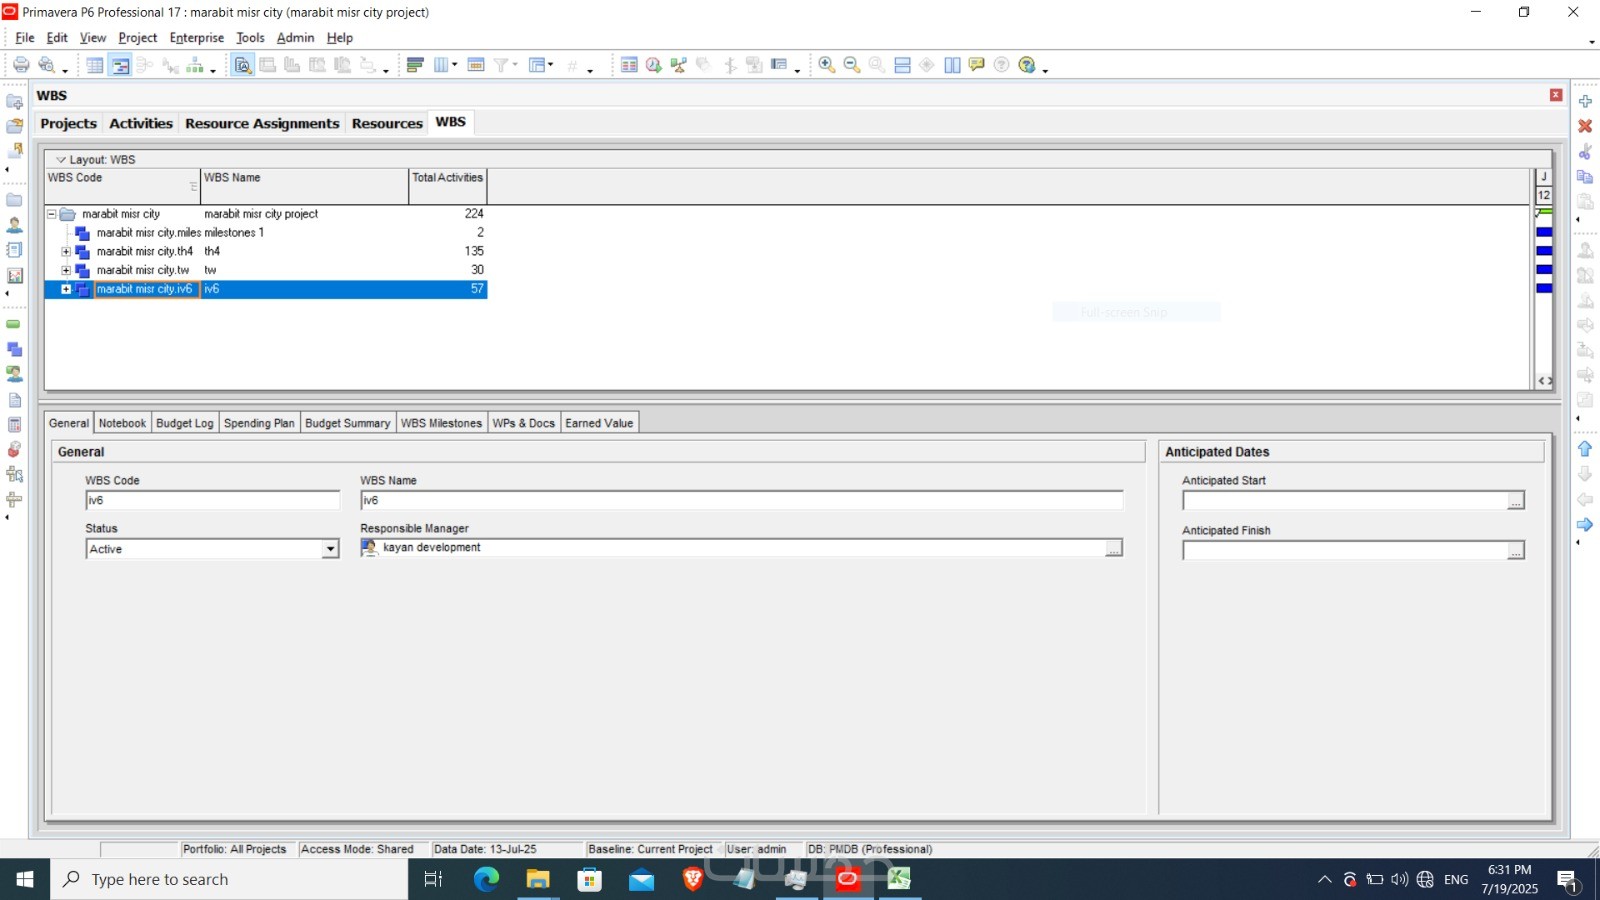Delete selected WBS with red X
Viewport: 1600px width, 900px height.
coord(1585,126)
